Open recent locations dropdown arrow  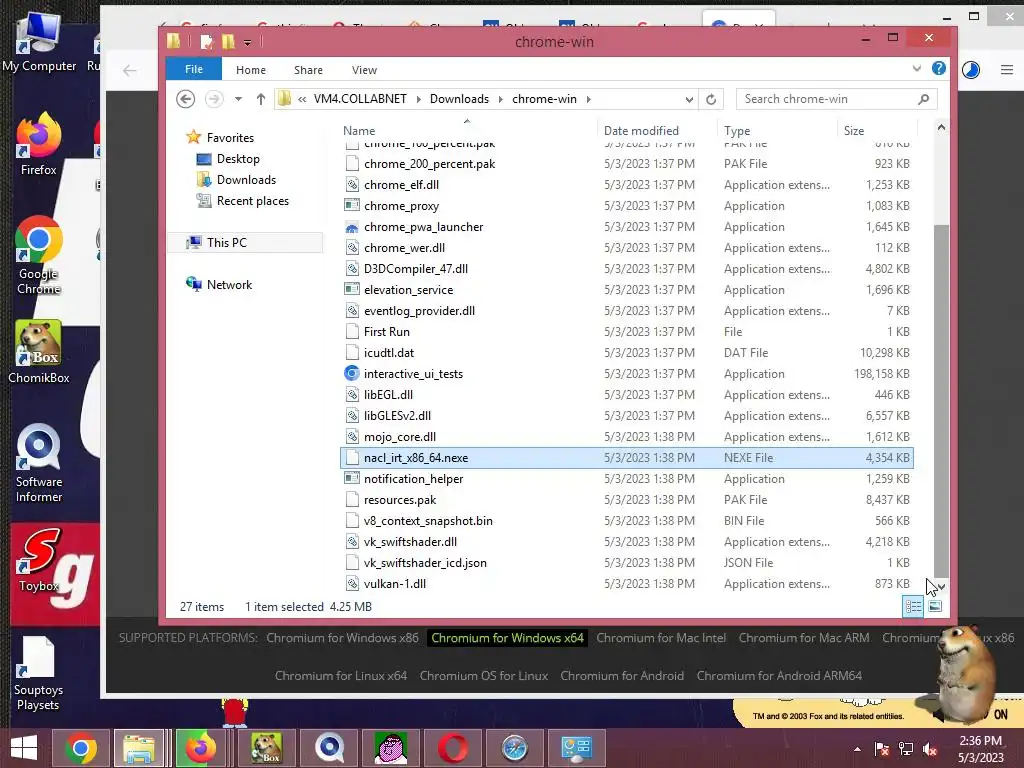[x=238, y=99]
